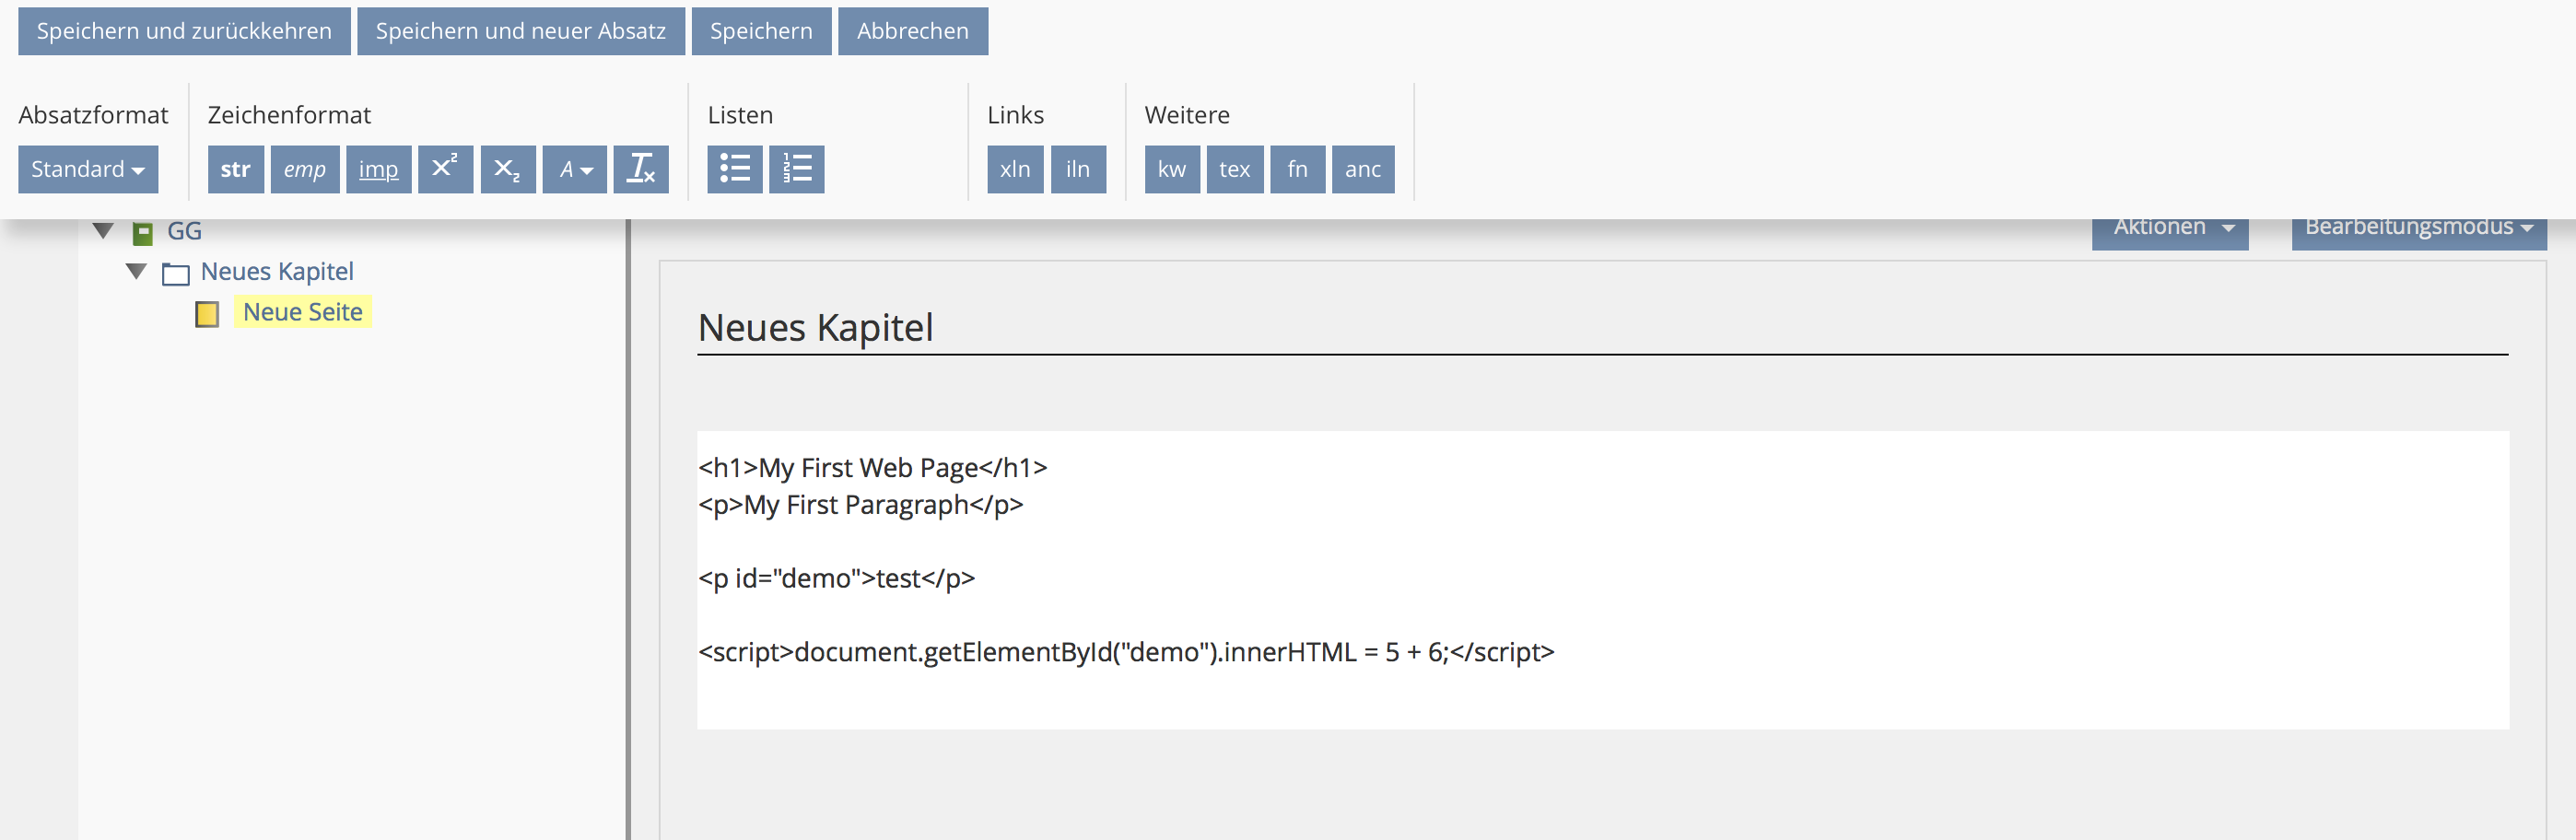Collapse the GG tree node
The width and height of the screenshot is (2576, 840).
tap(103, 231)
